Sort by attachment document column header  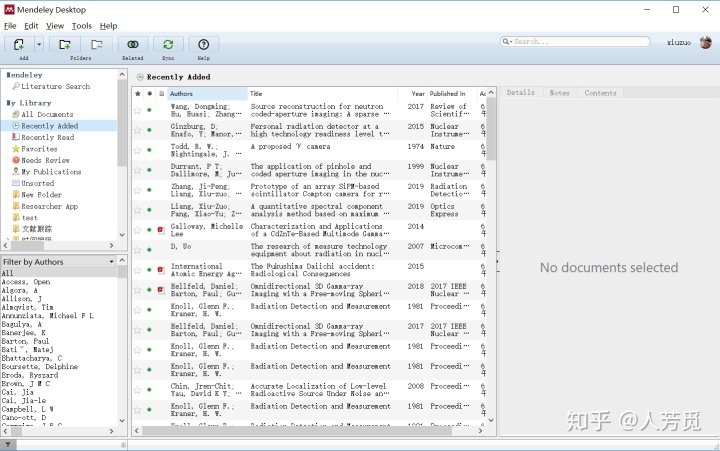click(x=161, y=94)
